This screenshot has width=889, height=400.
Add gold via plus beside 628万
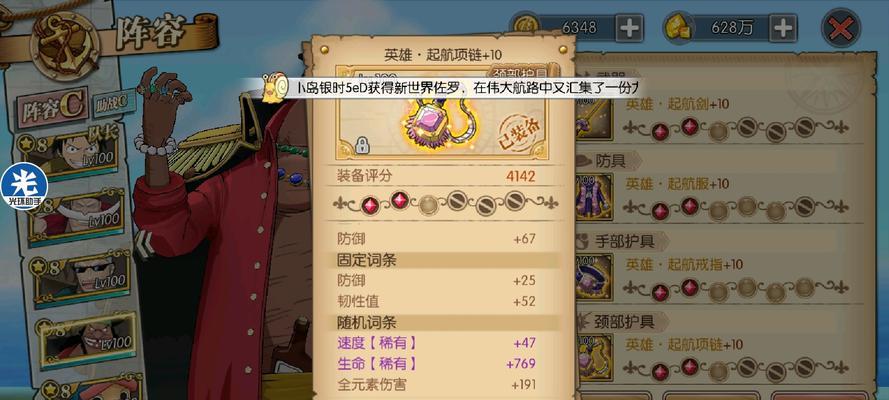[784, 28]
